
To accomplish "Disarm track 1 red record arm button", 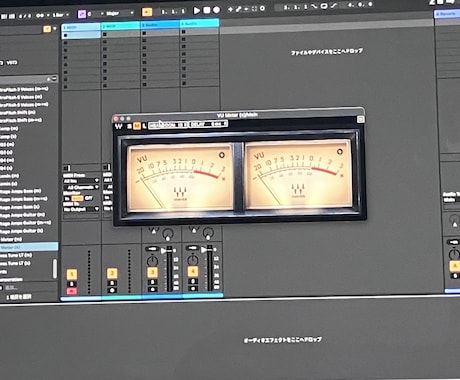I will click(72, 291).
